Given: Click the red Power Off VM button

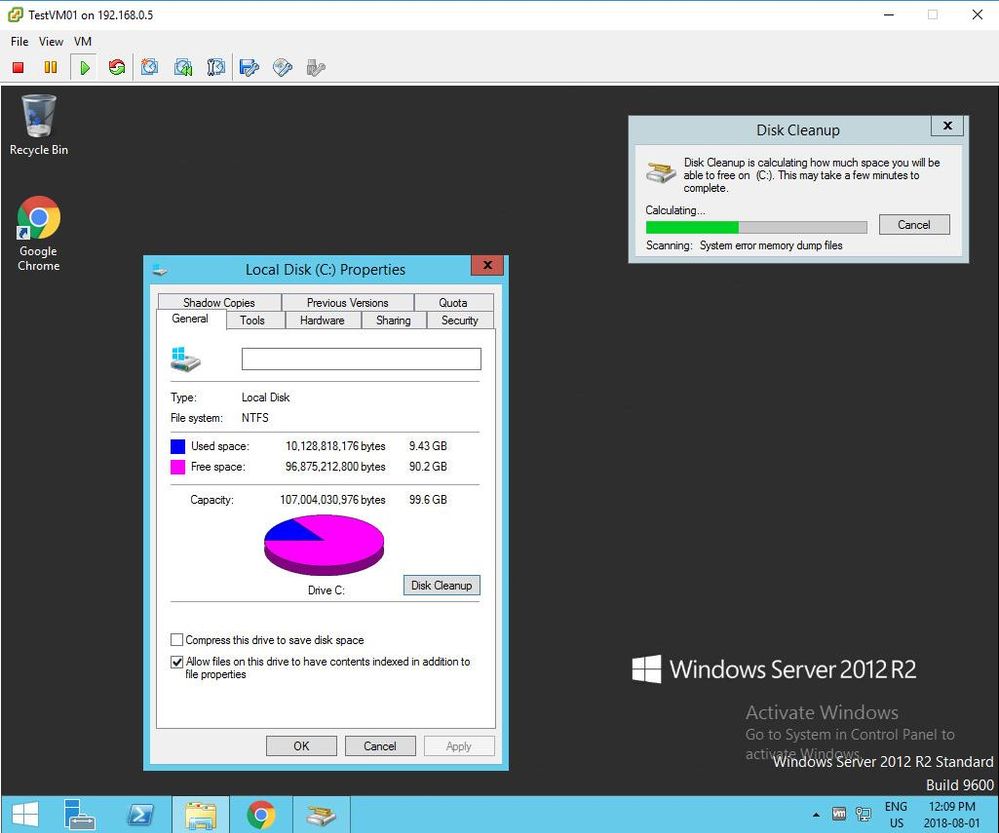Looking at the screenshot, I should (18, 68).
